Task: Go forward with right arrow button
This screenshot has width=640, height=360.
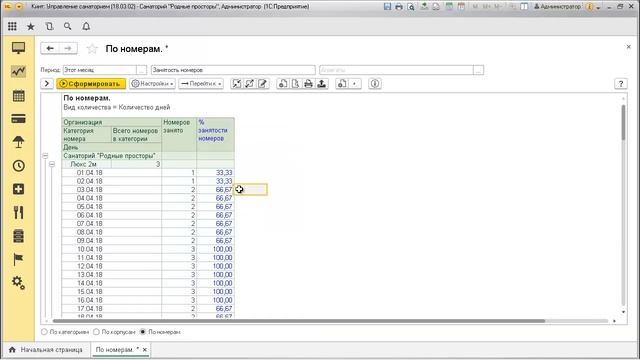Action: [x=68, y=48]
